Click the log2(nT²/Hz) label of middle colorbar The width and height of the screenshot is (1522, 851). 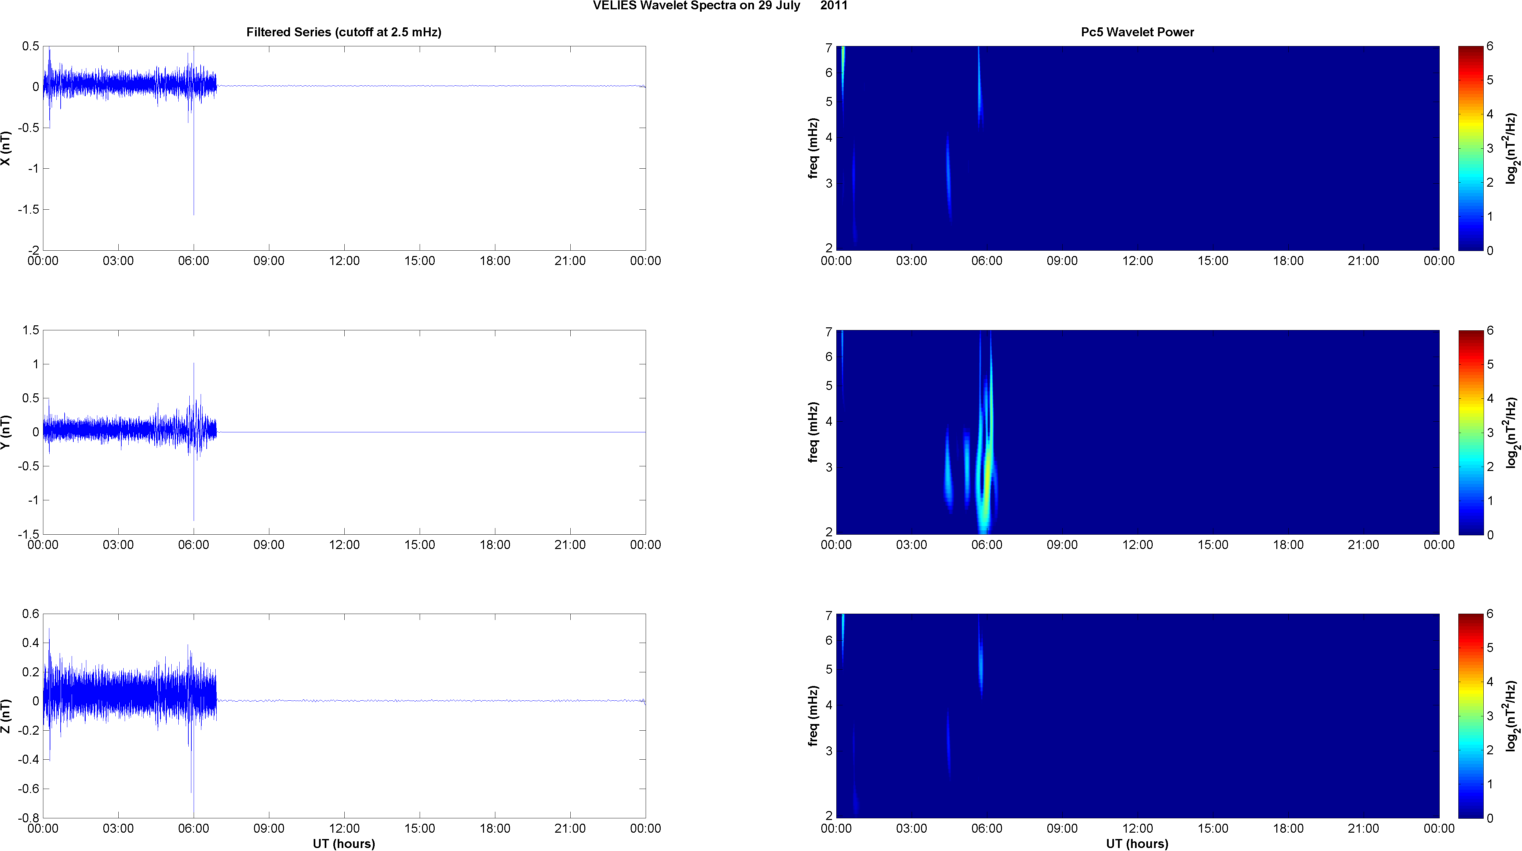coord(1512,432)
